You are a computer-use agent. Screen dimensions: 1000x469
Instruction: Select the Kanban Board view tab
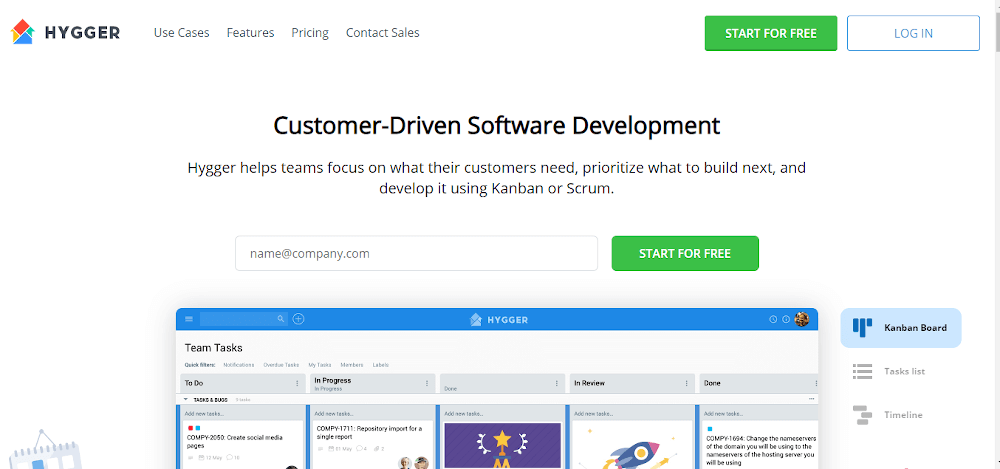(901, 328)
